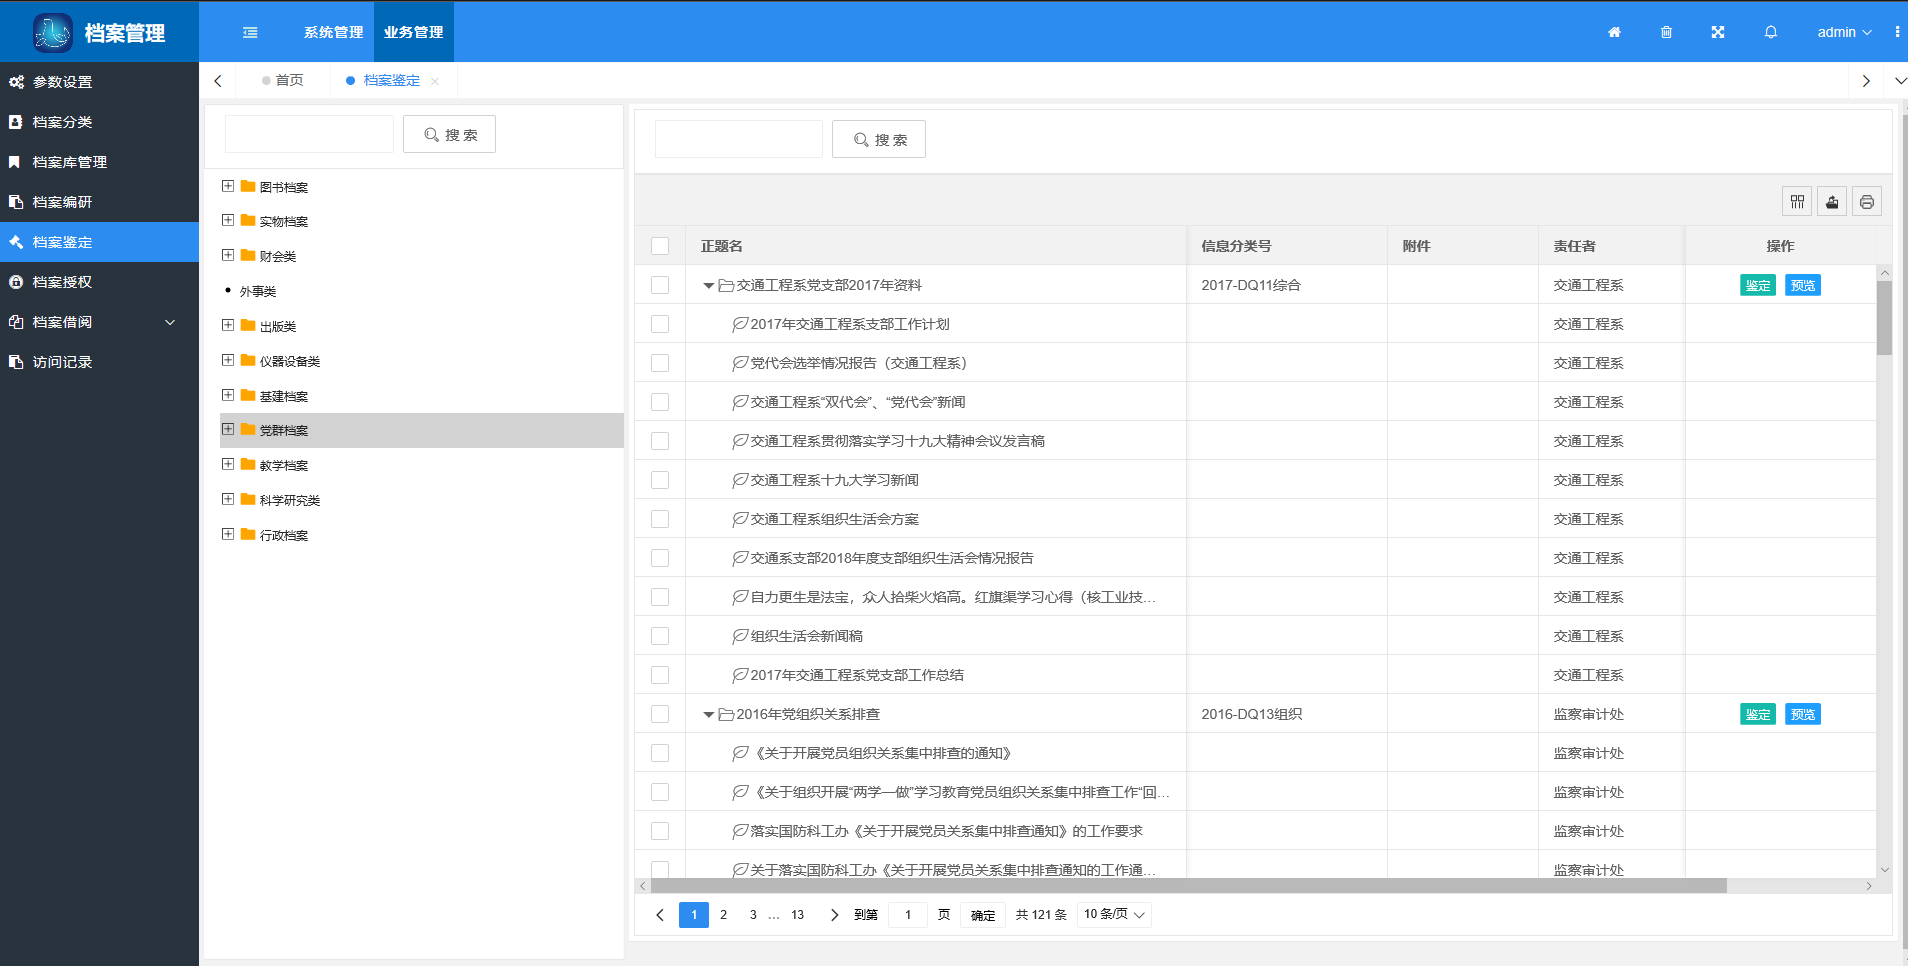This screenshot has width=1908, height=966.
Task: Collapse the 交通工程系党支部2017年资料 folder
Action: pos(709,284)
